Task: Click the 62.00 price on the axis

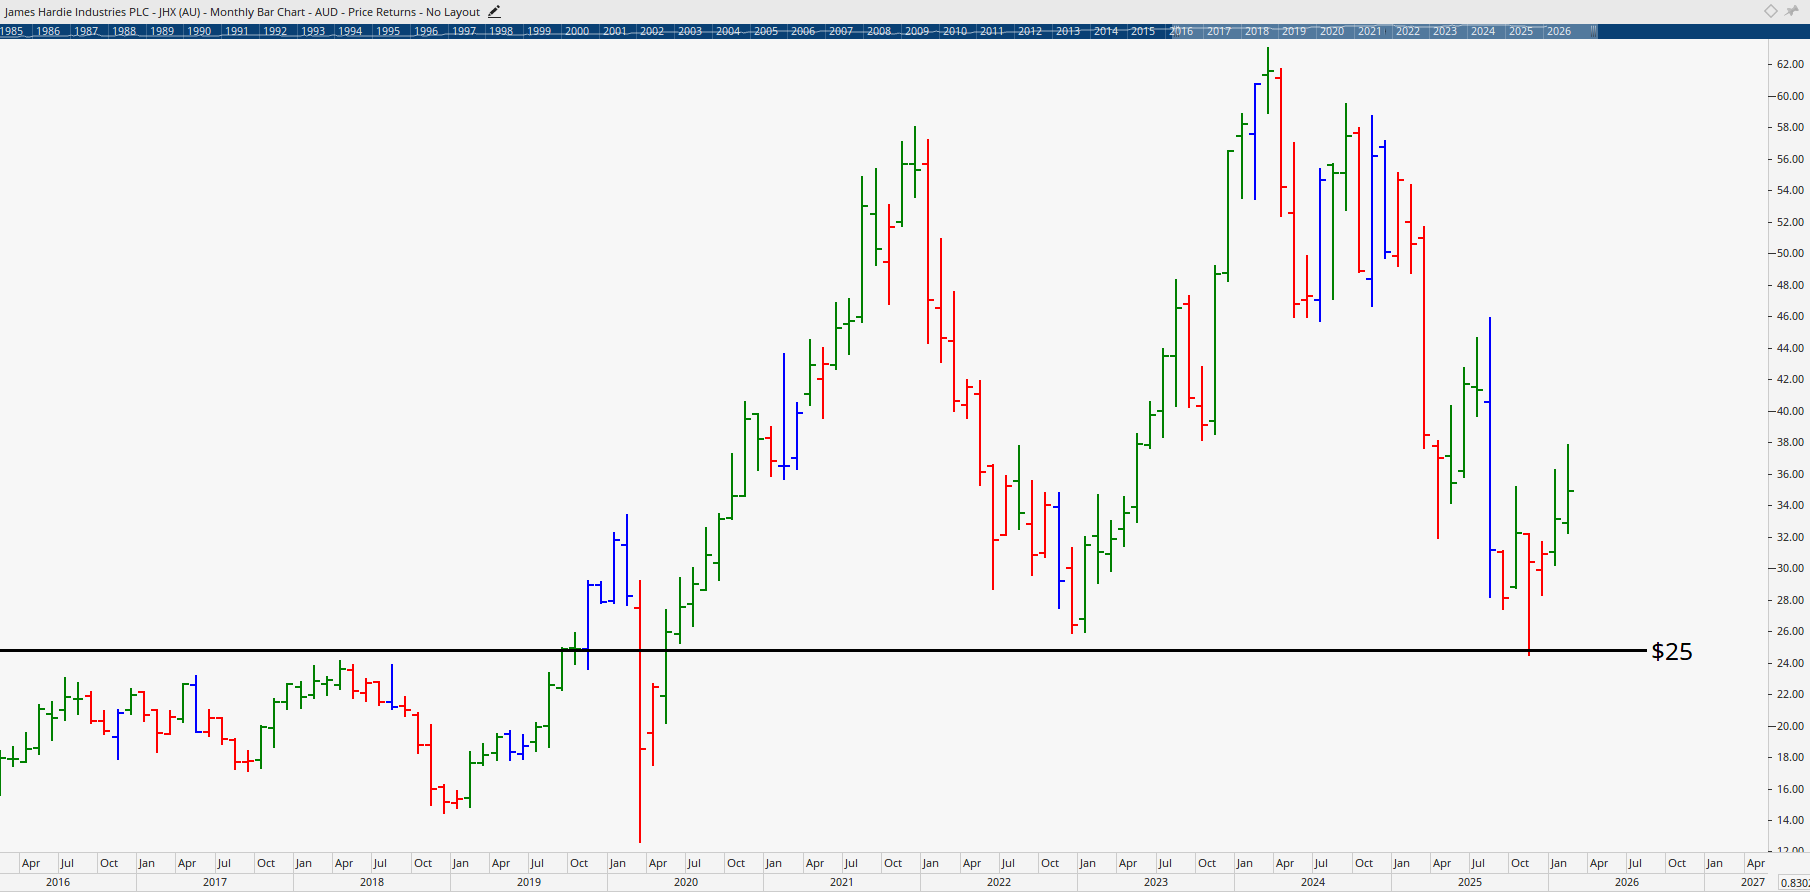Action: tap(1790, 64)
